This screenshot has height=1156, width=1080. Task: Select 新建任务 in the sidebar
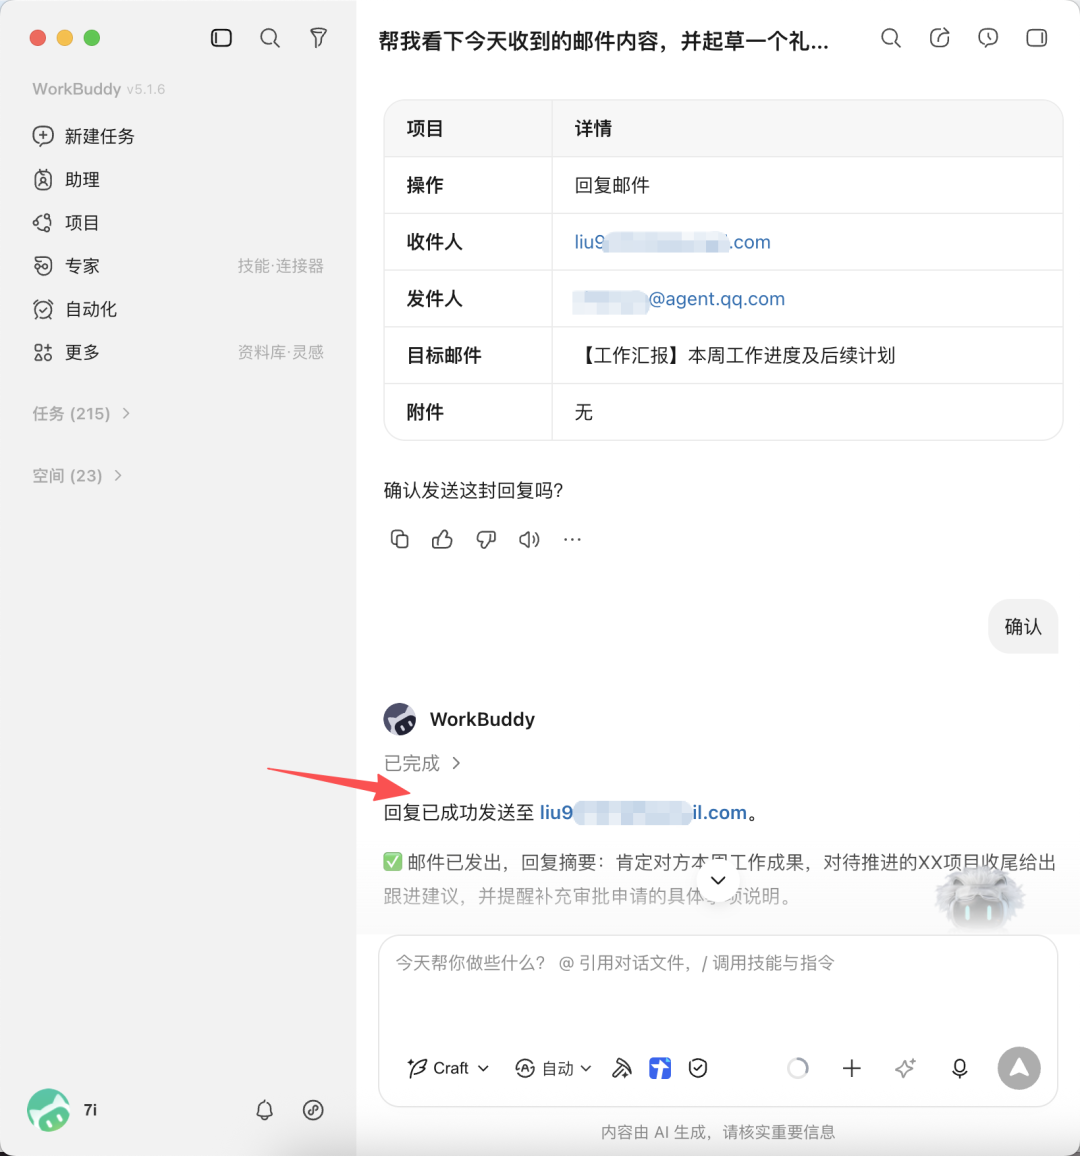tap(84, 136)
